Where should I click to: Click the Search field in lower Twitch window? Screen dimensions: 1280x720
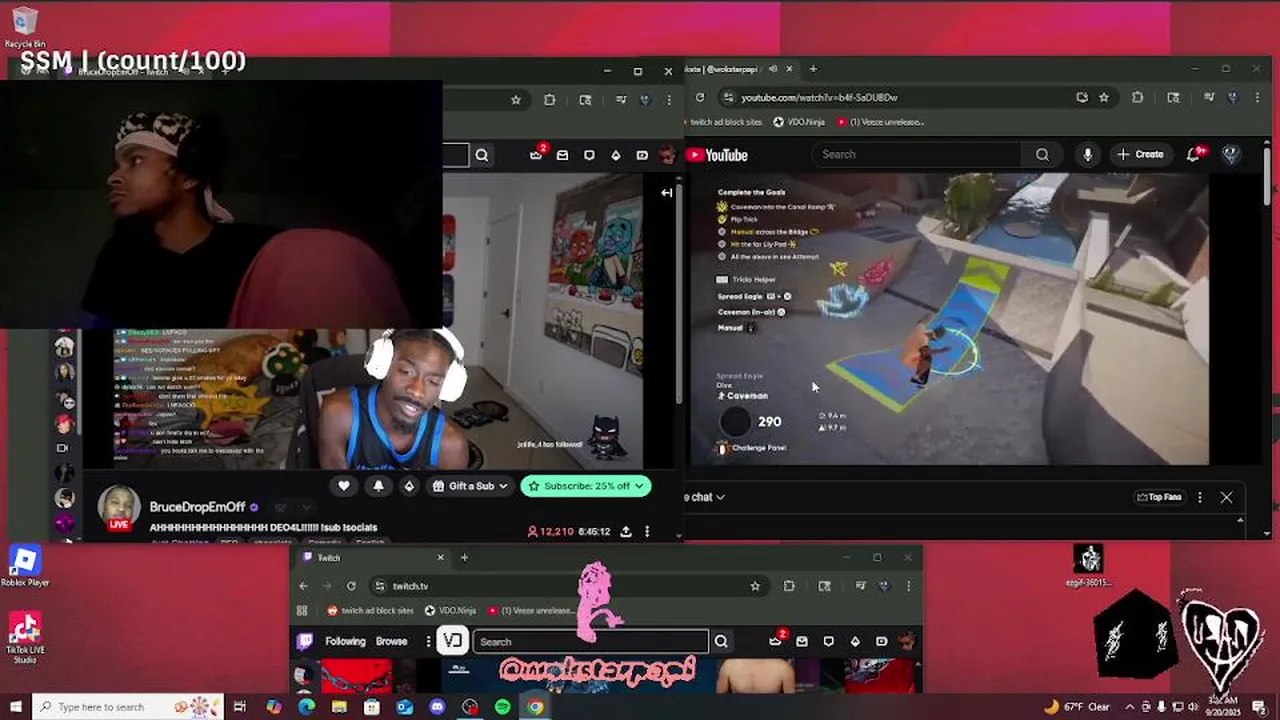[591, 641]
